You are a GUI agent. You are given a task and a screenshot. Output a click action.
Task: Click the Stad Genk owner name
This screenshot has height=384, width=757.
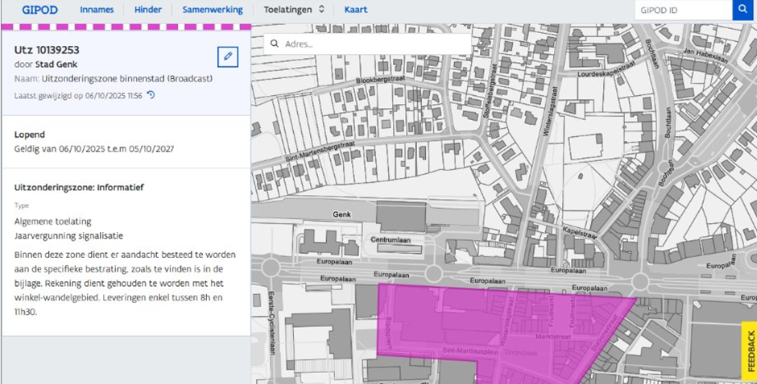coord(56,64)
